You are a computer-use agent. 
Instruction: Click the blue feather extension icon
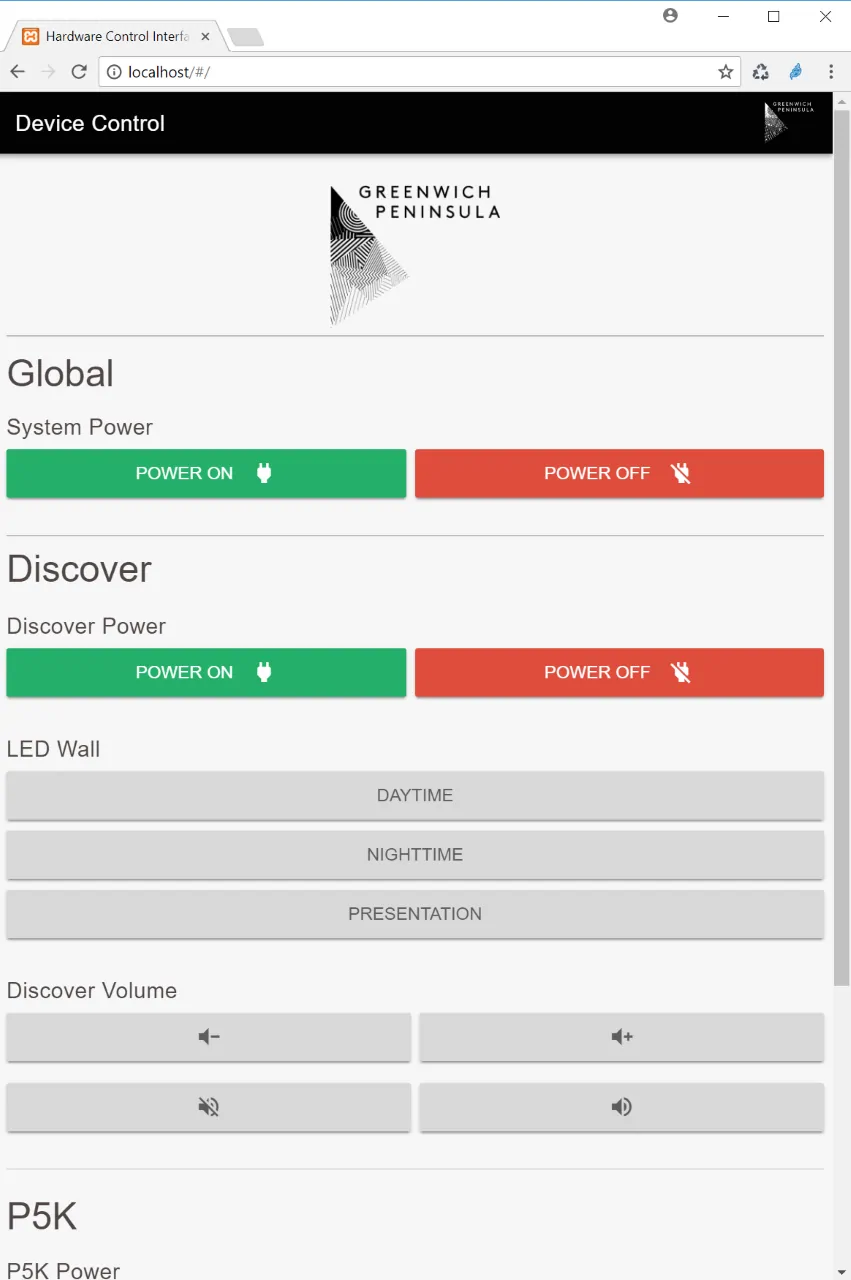coord(796,72)
